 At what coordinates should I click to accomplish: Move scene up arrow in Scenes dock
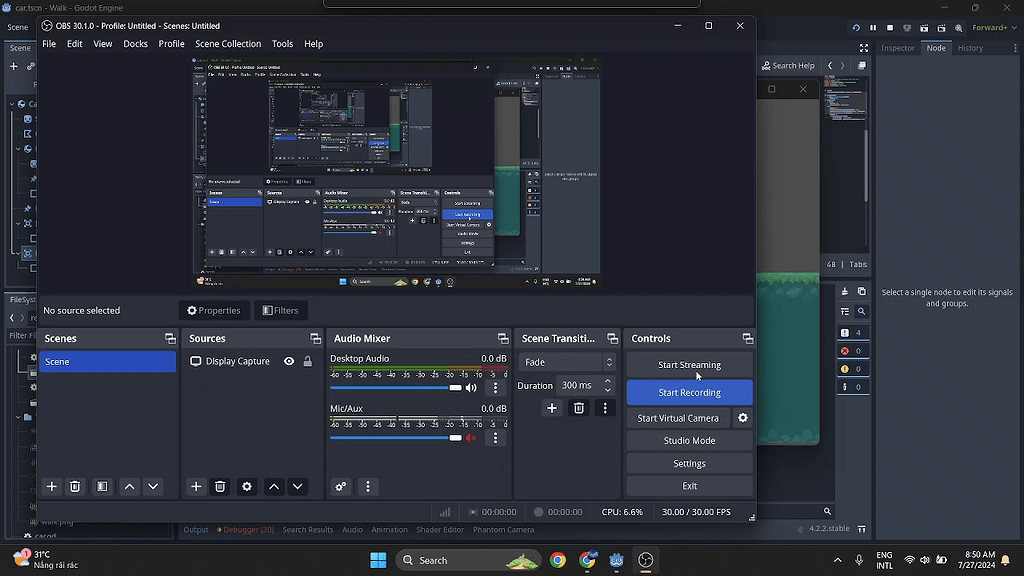tap(129, 487)
